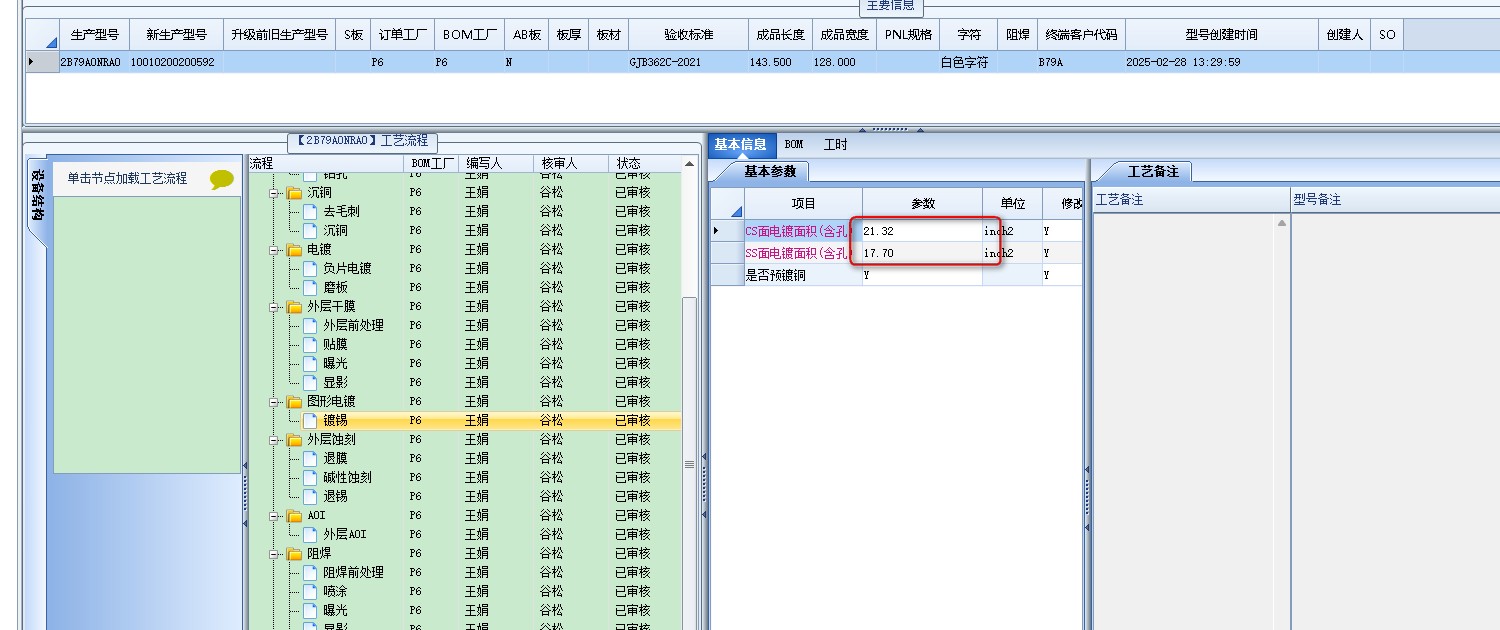Screen dimensions: 1500x630
Task: Click the document icon beside 外层AOI
Action: (x=310, y=535)
